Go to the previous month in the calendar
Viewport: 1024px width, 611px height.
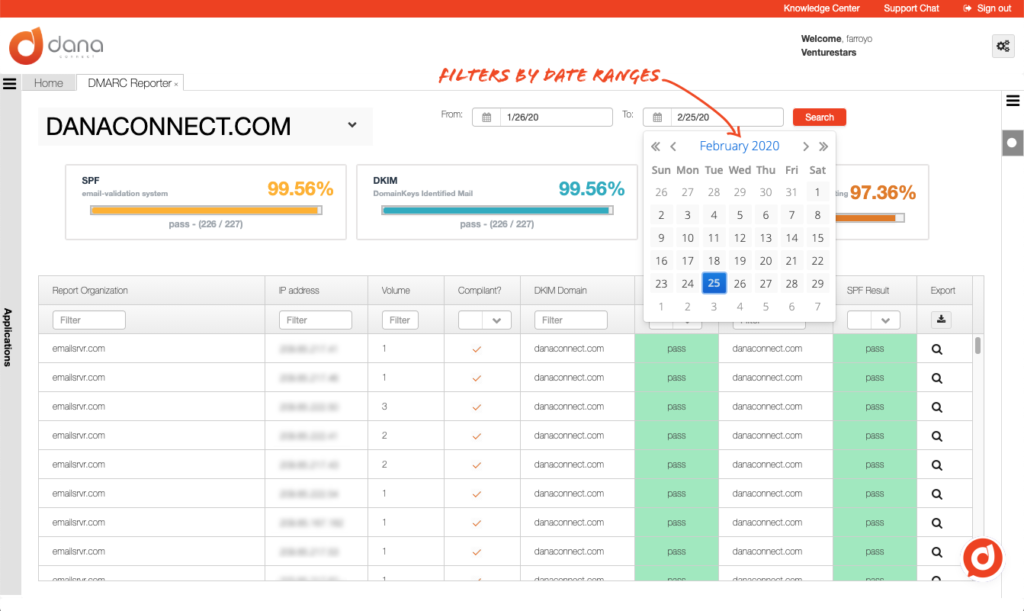click(x=674, y=146)
